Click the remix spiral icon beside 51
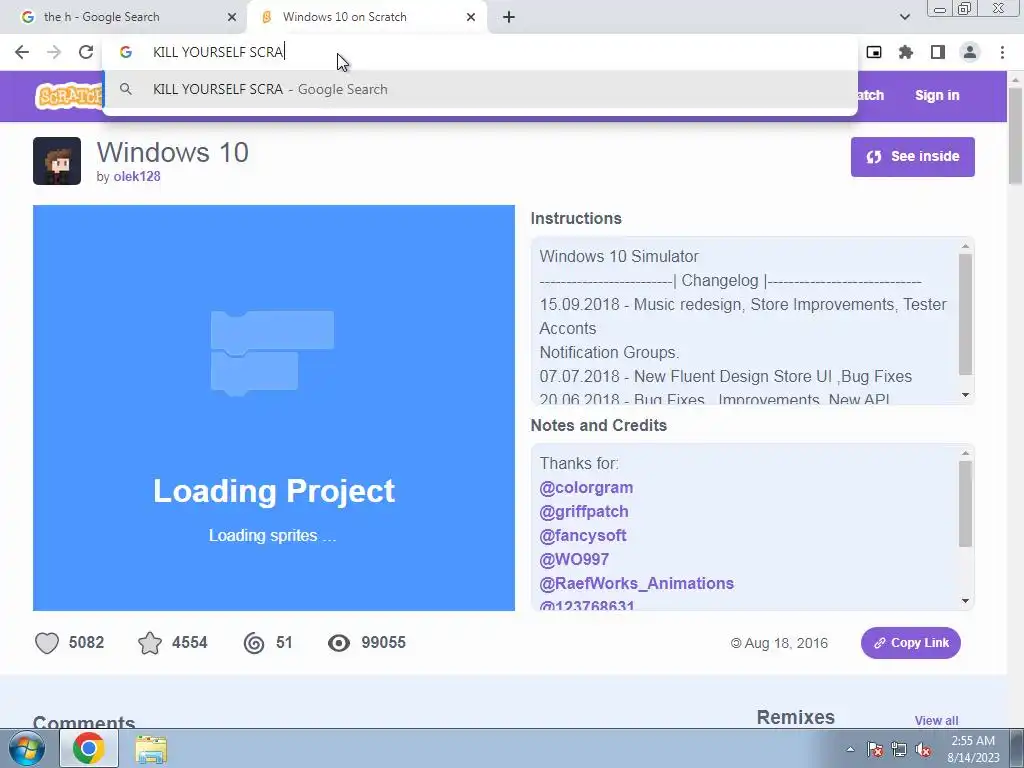The image size is (1024, 768). point(254,643)
